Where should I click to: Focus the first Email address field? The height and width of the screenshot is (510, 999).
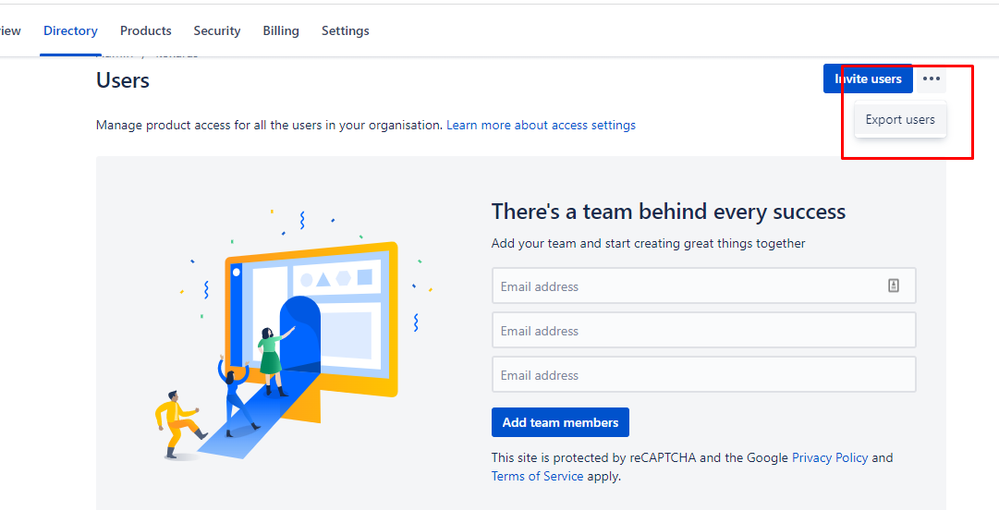[x=703, y=286]
